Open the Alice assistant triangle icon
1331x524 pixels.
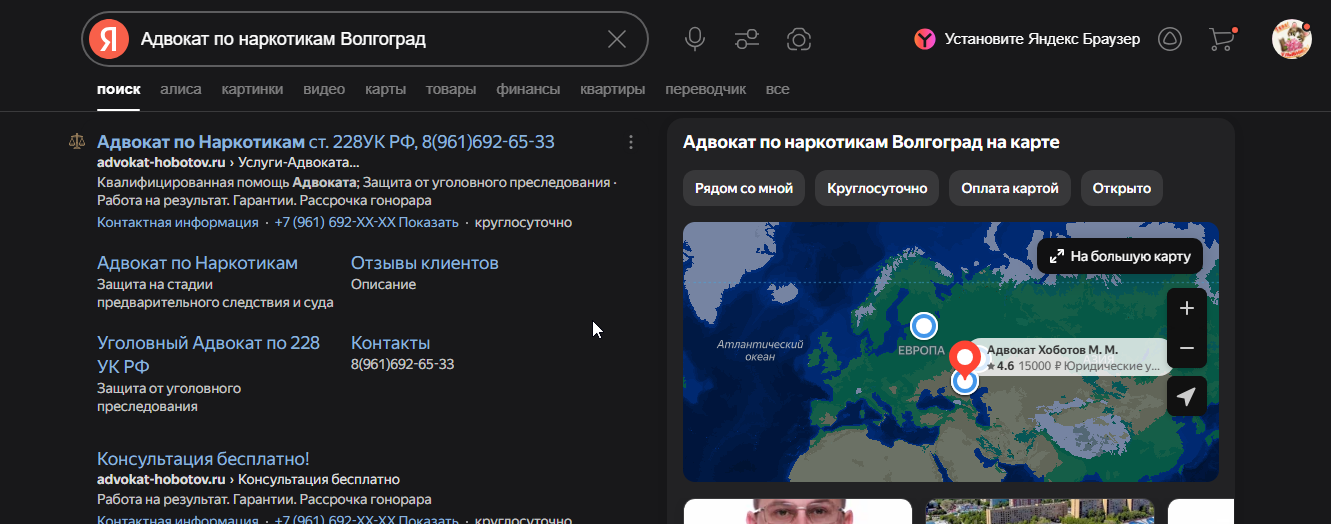[1169, 39]
